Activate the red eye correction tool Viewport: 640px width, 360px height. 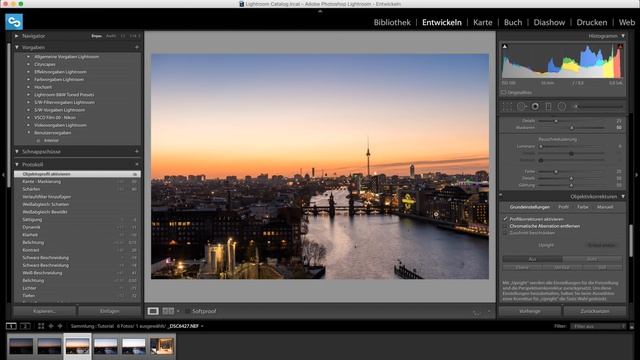[x=535, y=107]
